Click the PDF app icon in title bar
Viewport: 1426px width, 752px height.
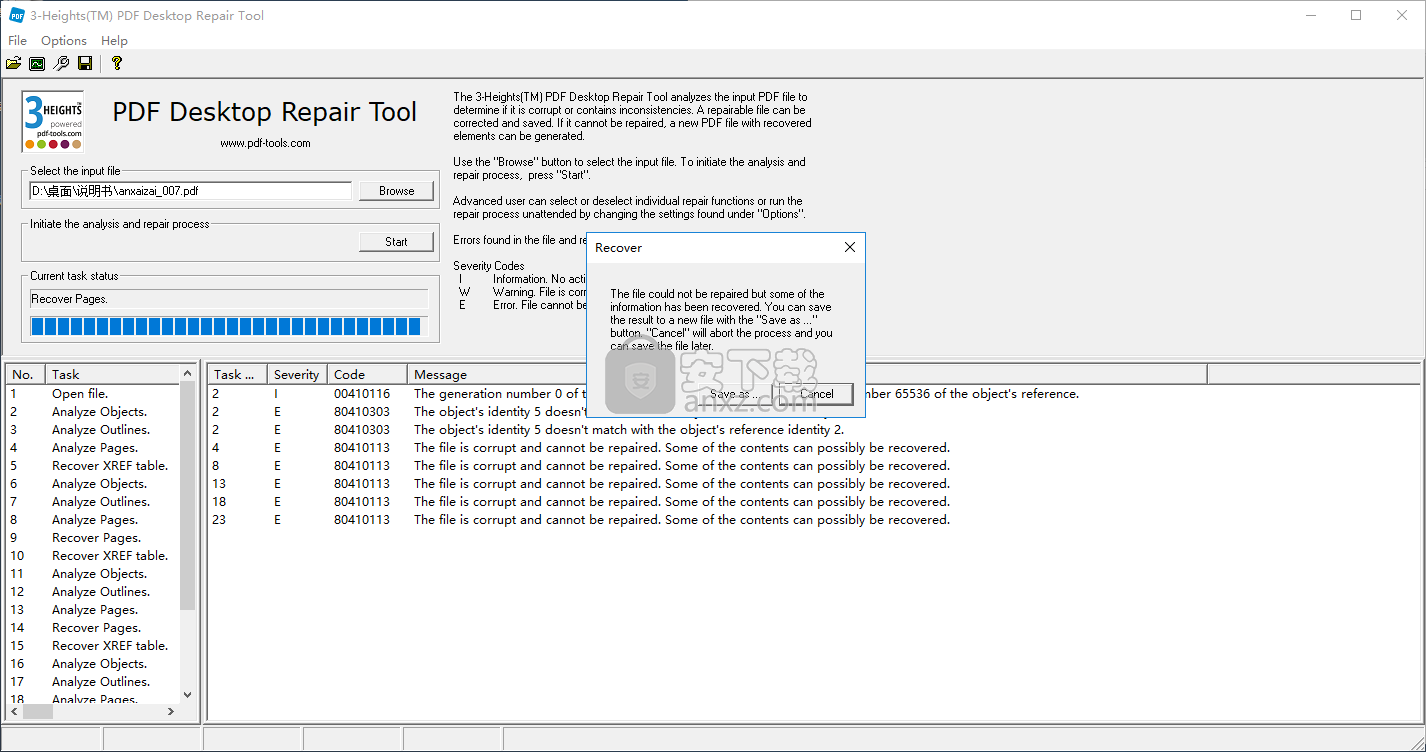coord(17,15)
